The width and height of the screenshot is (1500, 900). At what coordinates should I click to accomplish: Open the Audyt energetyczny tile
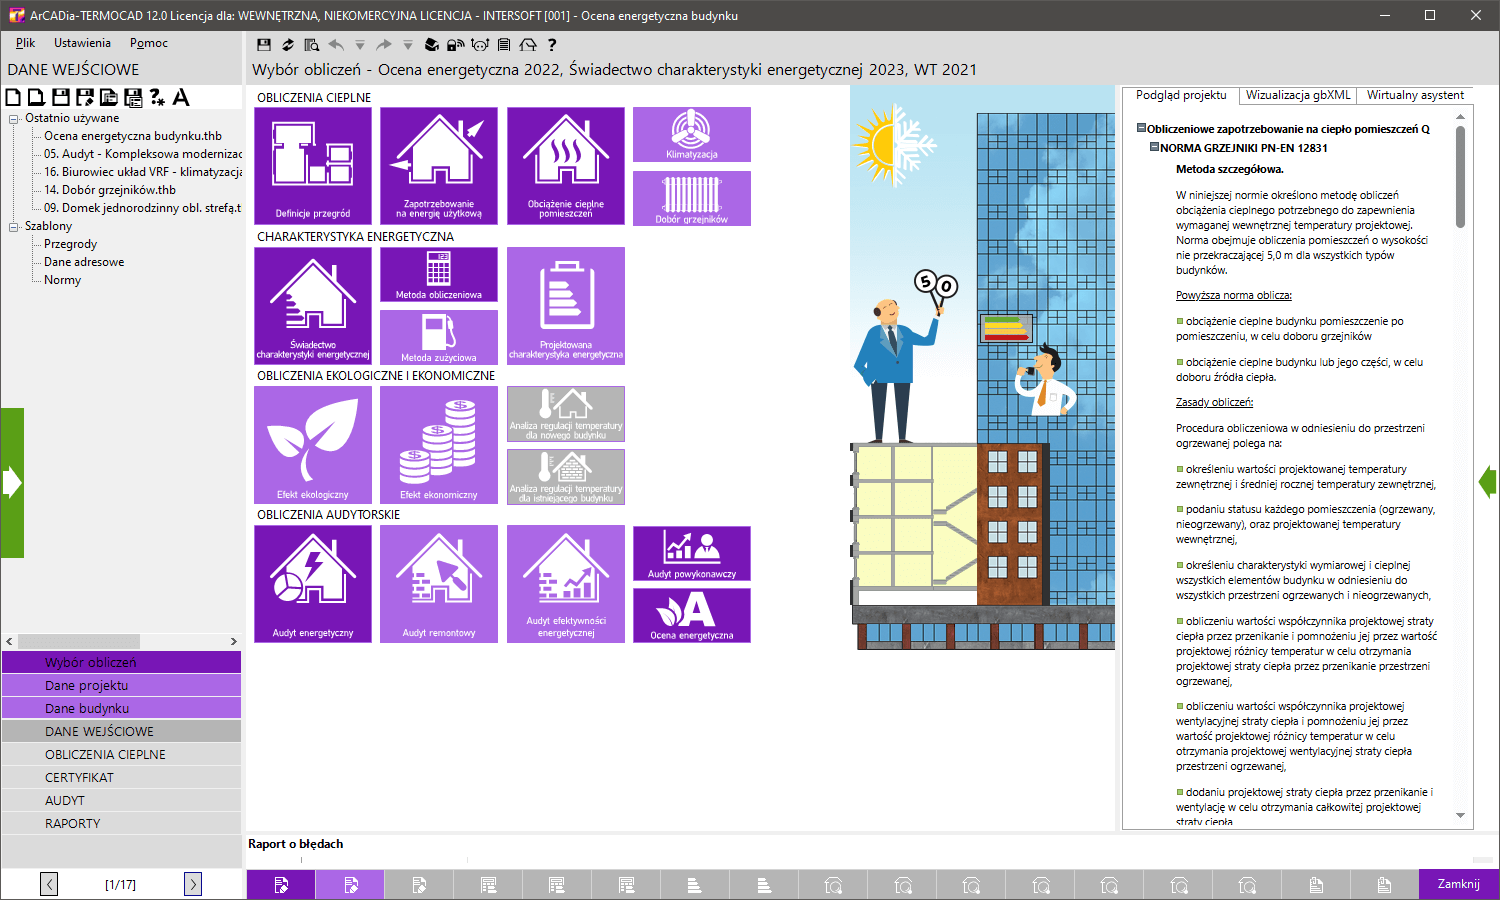click(x=313, y=583)
